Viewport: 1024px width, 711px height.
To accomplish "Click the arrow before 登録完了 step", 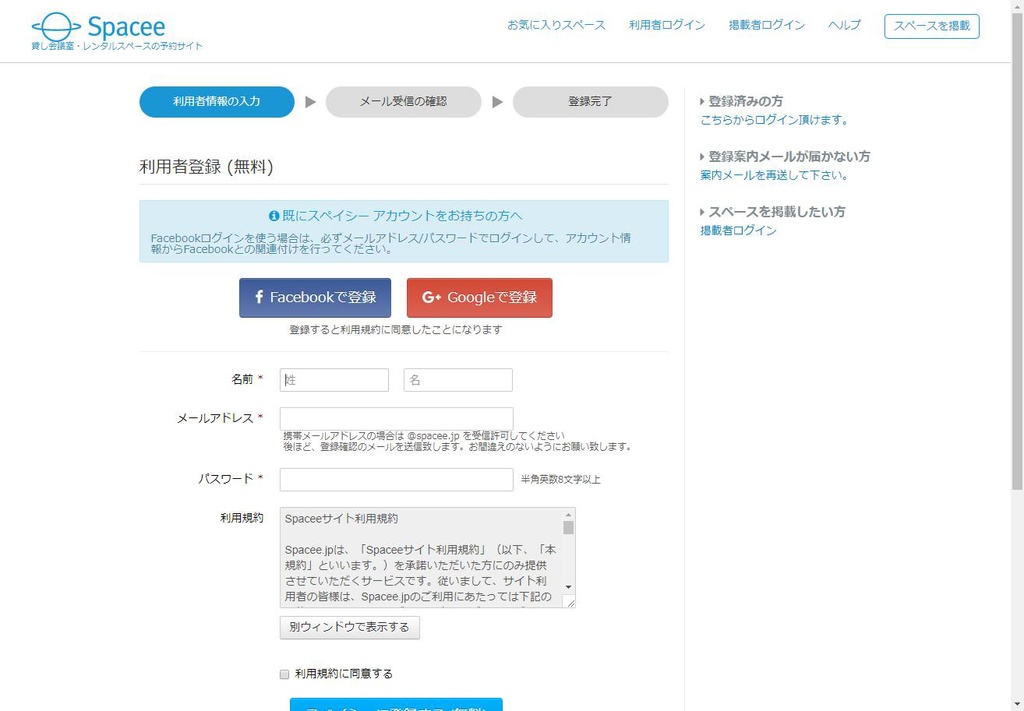I will tap(497, 102).
